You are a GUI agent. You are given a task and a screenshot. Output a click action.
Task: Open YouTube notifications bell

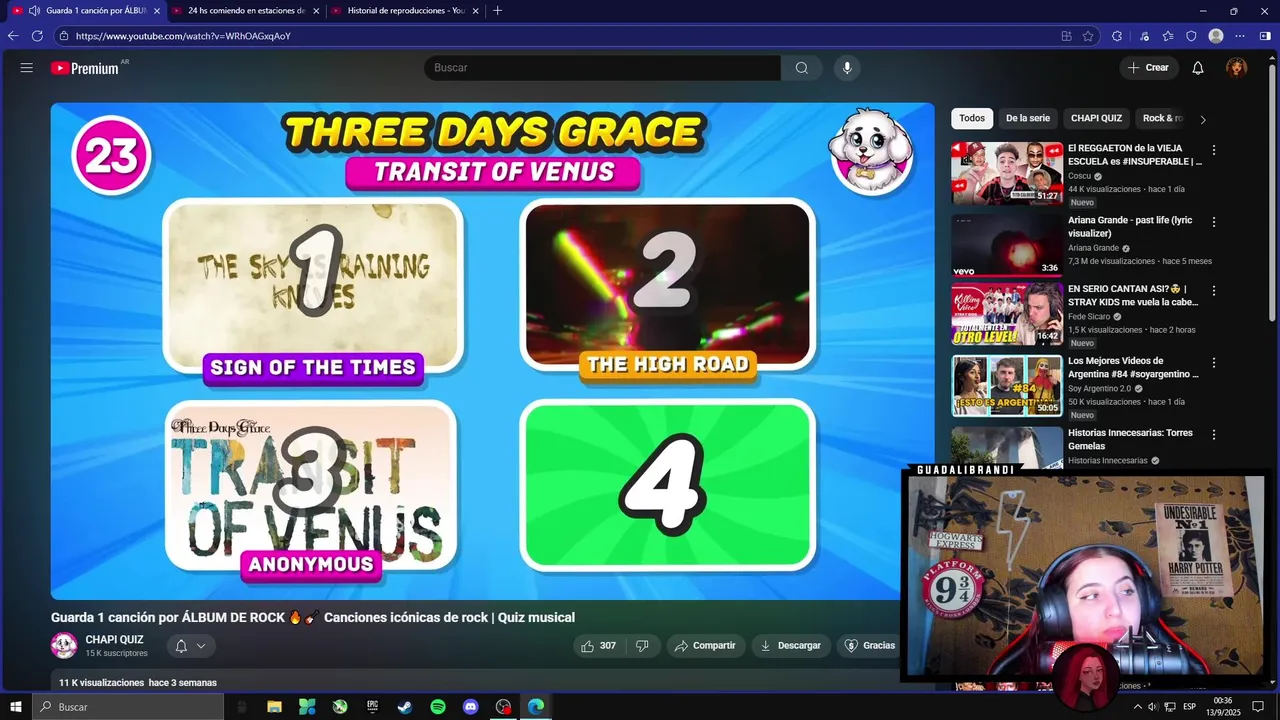pyautogui.click(x=1198, y=68)
